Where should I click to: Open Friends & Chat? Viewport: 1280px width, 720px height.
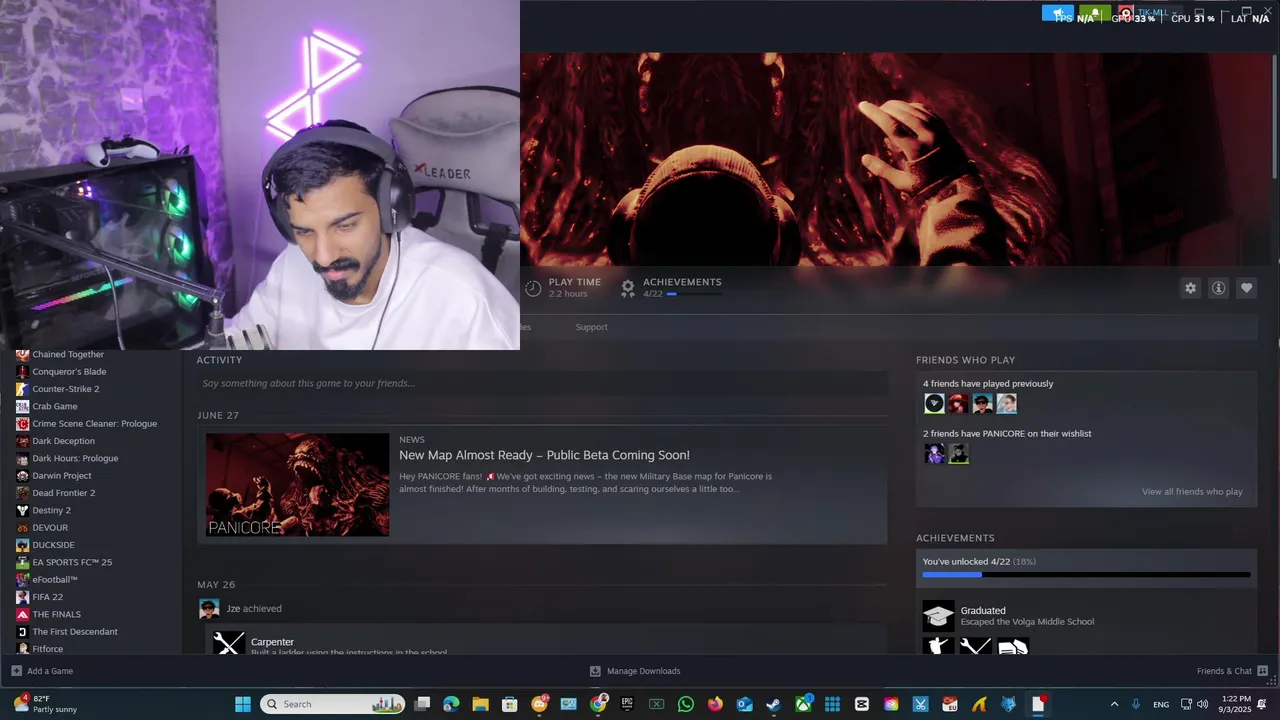click(x=1232, y=671)
